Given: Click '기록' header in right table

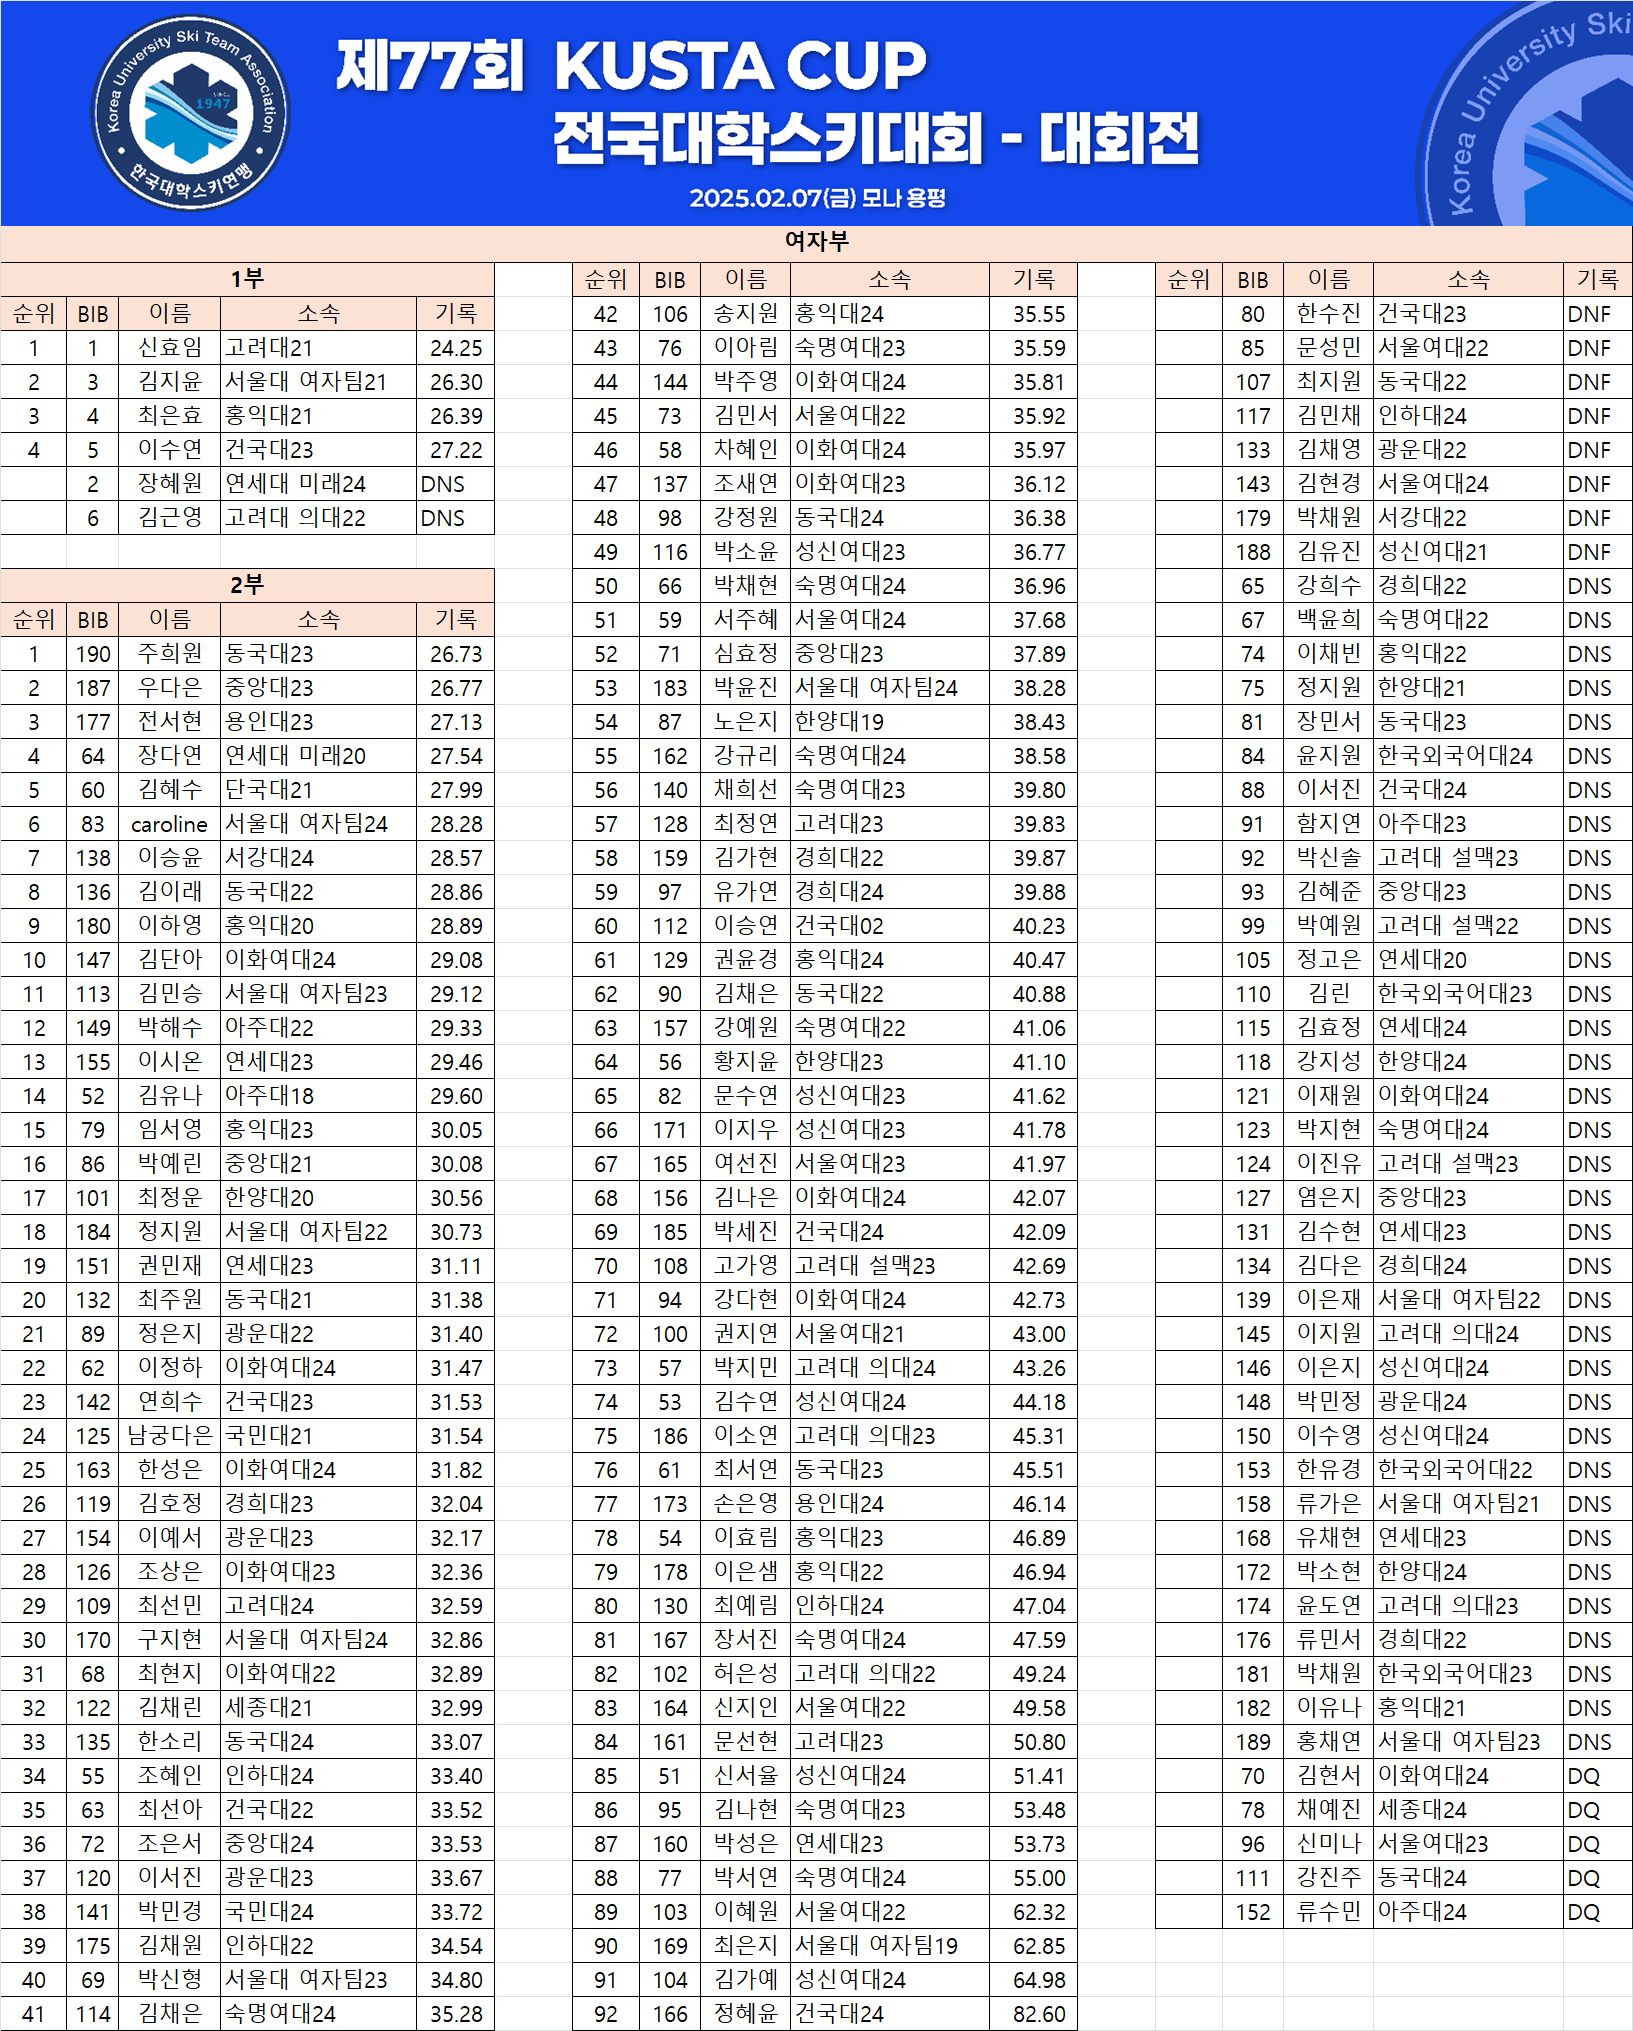Looking at the screenshot, I should tap(1597, 280).
